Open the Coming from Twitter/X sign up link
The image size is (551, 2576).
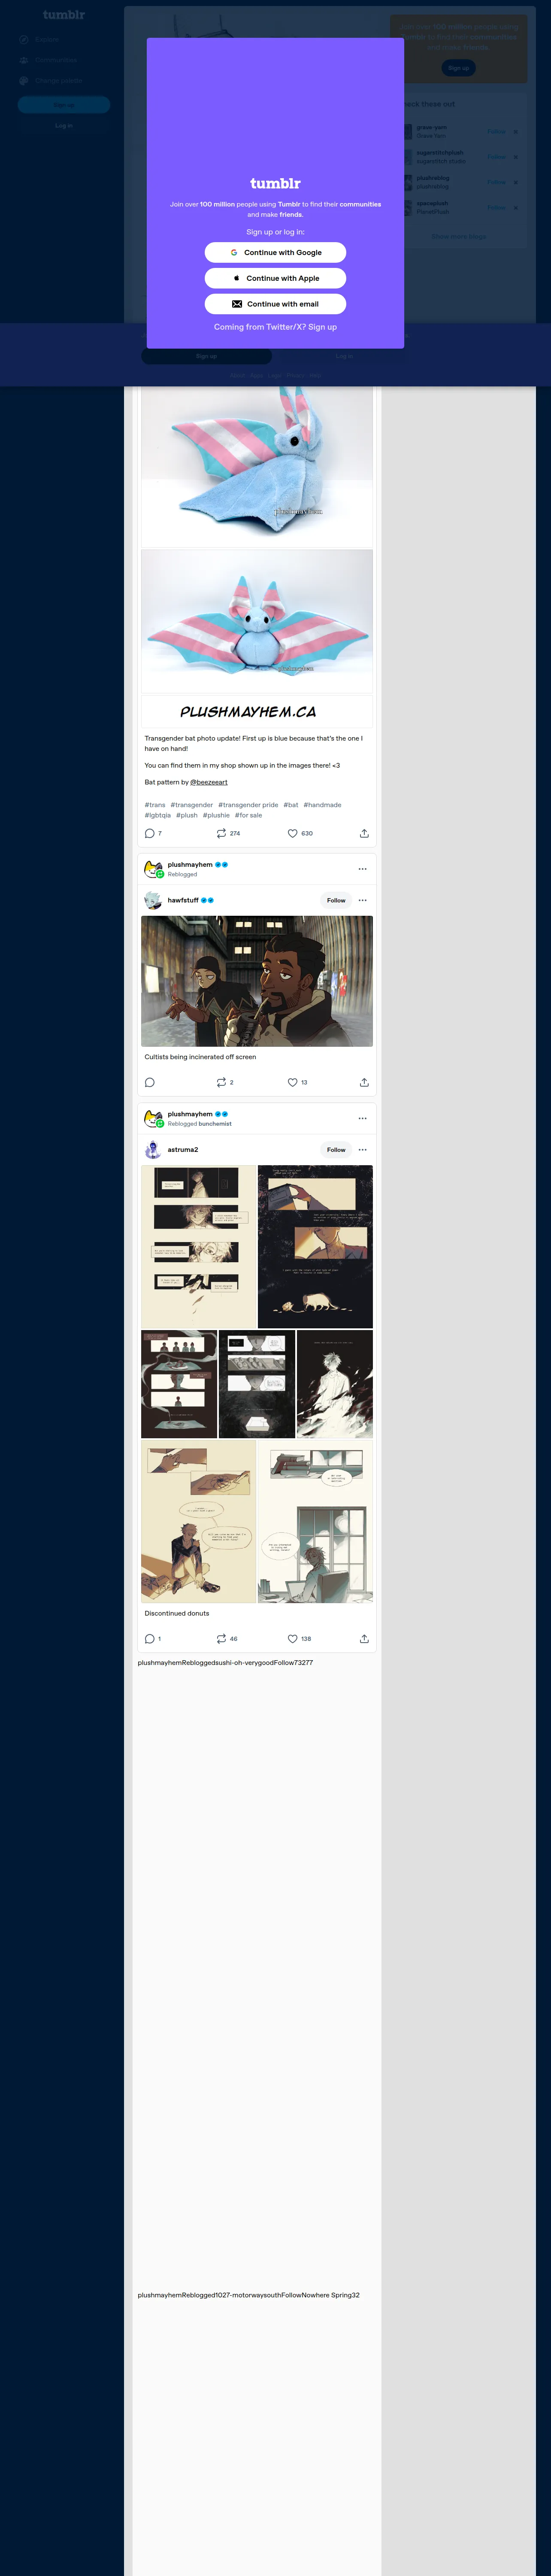click(275, 327)
